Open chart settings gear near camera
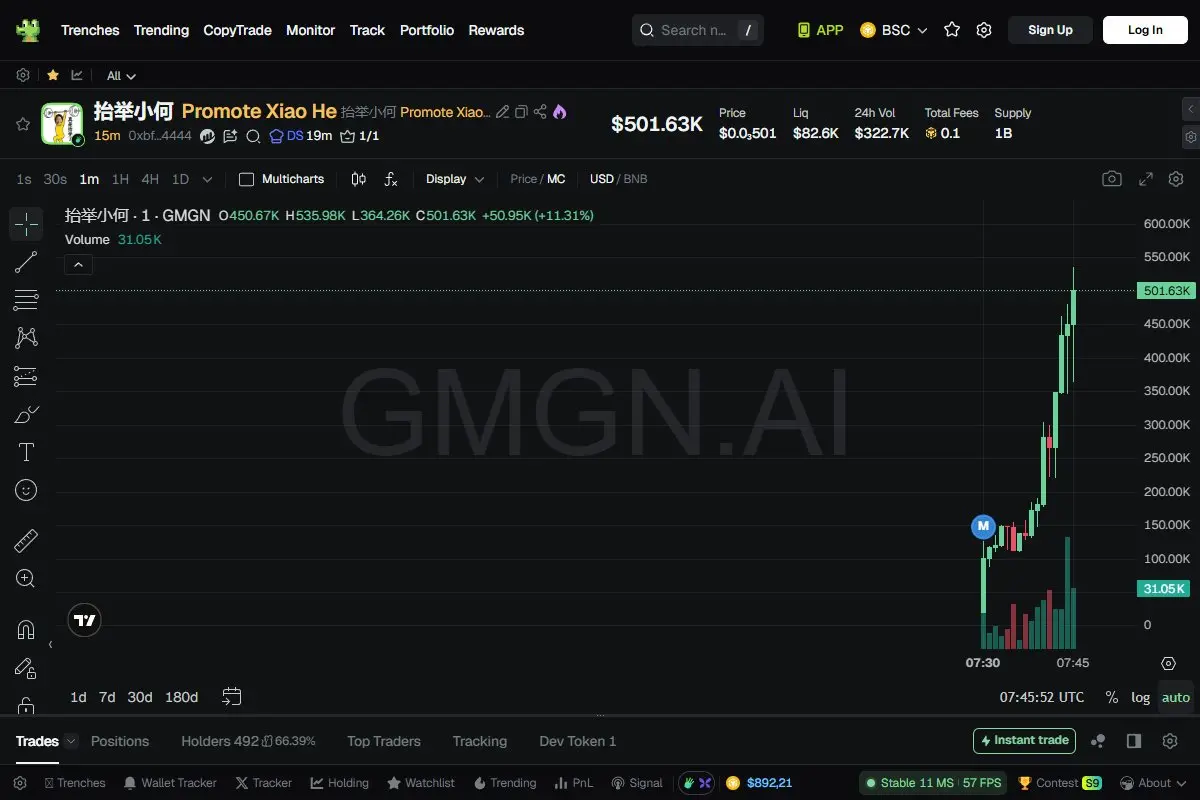Viewport: 1200px width, 800px height. (1175, 179)
